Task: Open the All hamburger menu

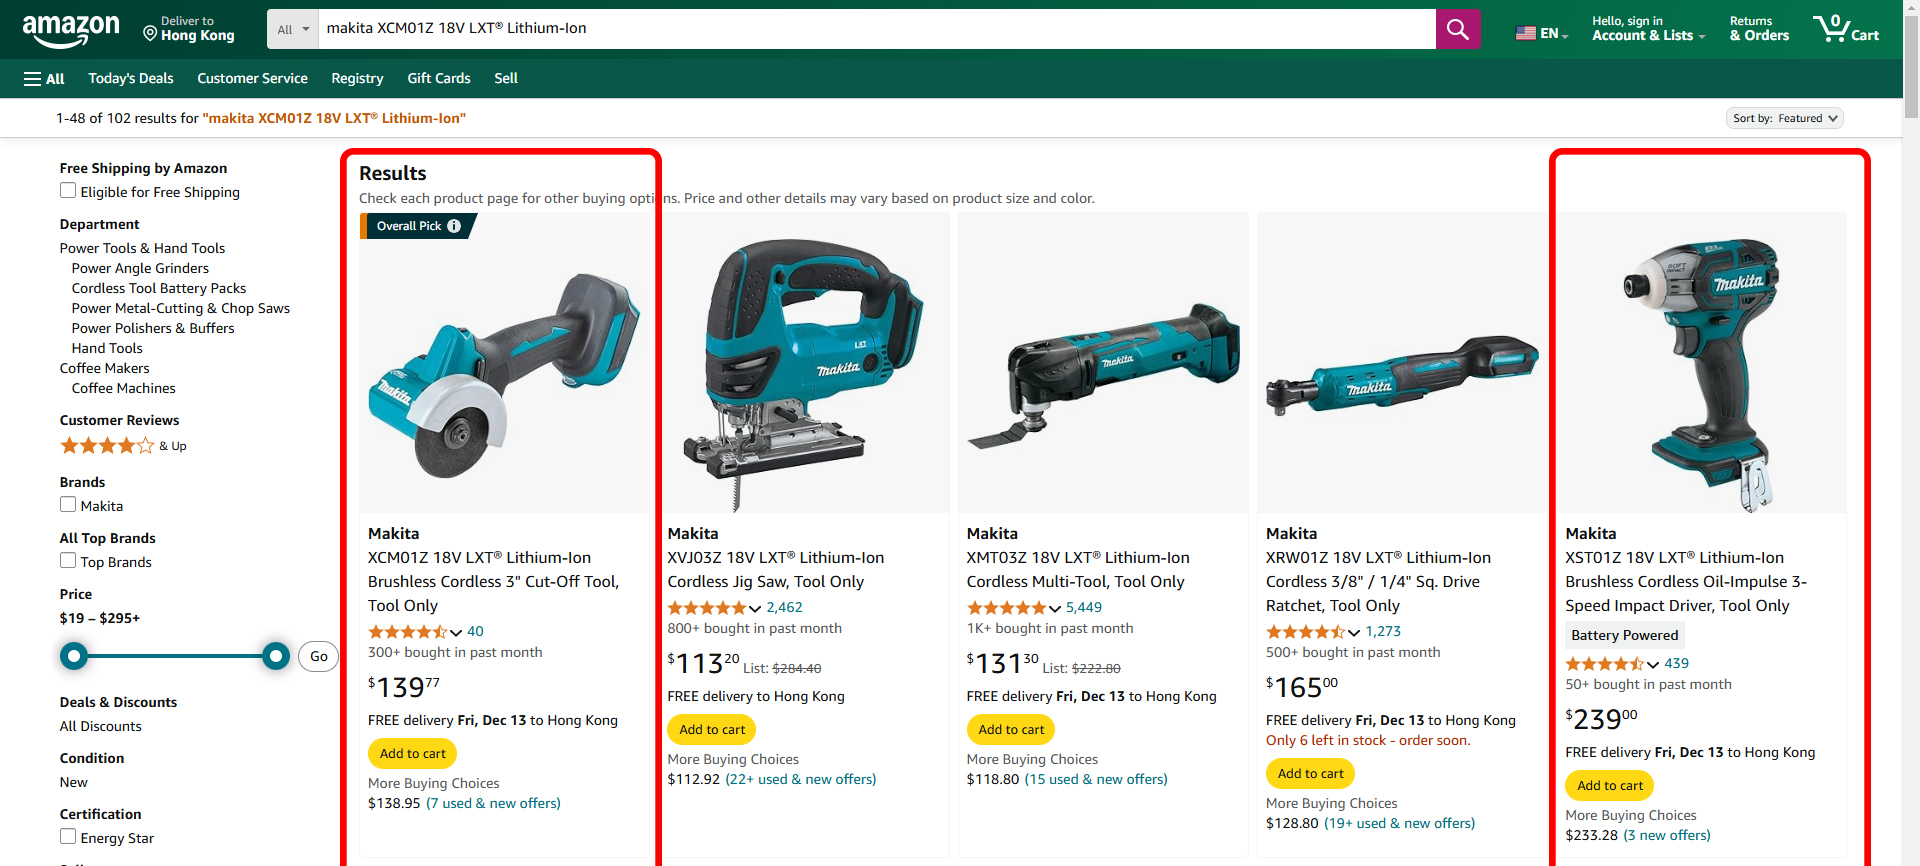Action: (x=44, y=78)
